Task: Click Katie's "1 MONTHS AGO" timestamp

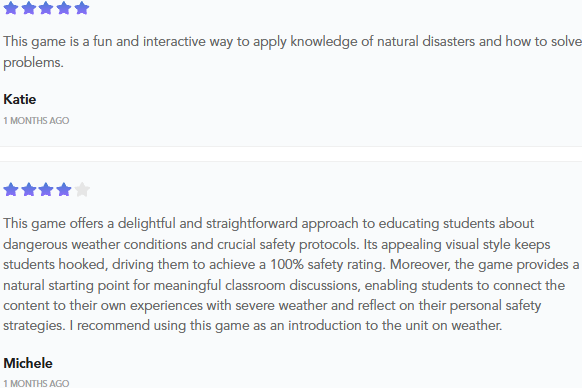Action: [36, 121]
